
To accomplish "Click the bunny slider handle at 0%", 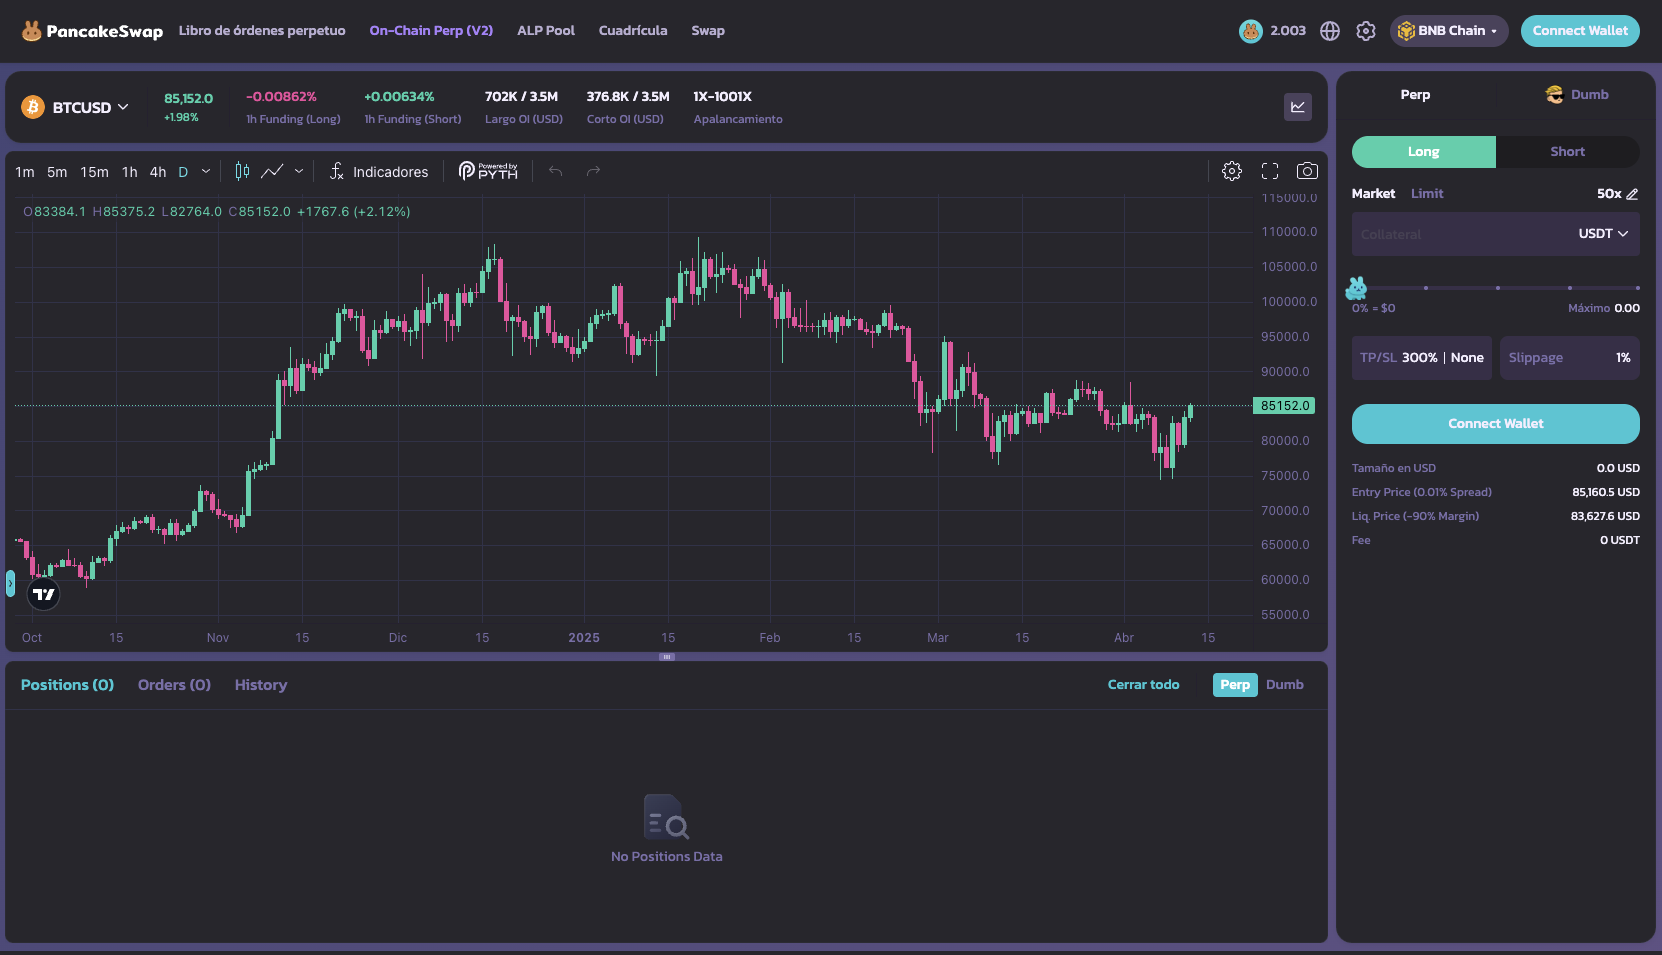I will (x=1356, y=288).
